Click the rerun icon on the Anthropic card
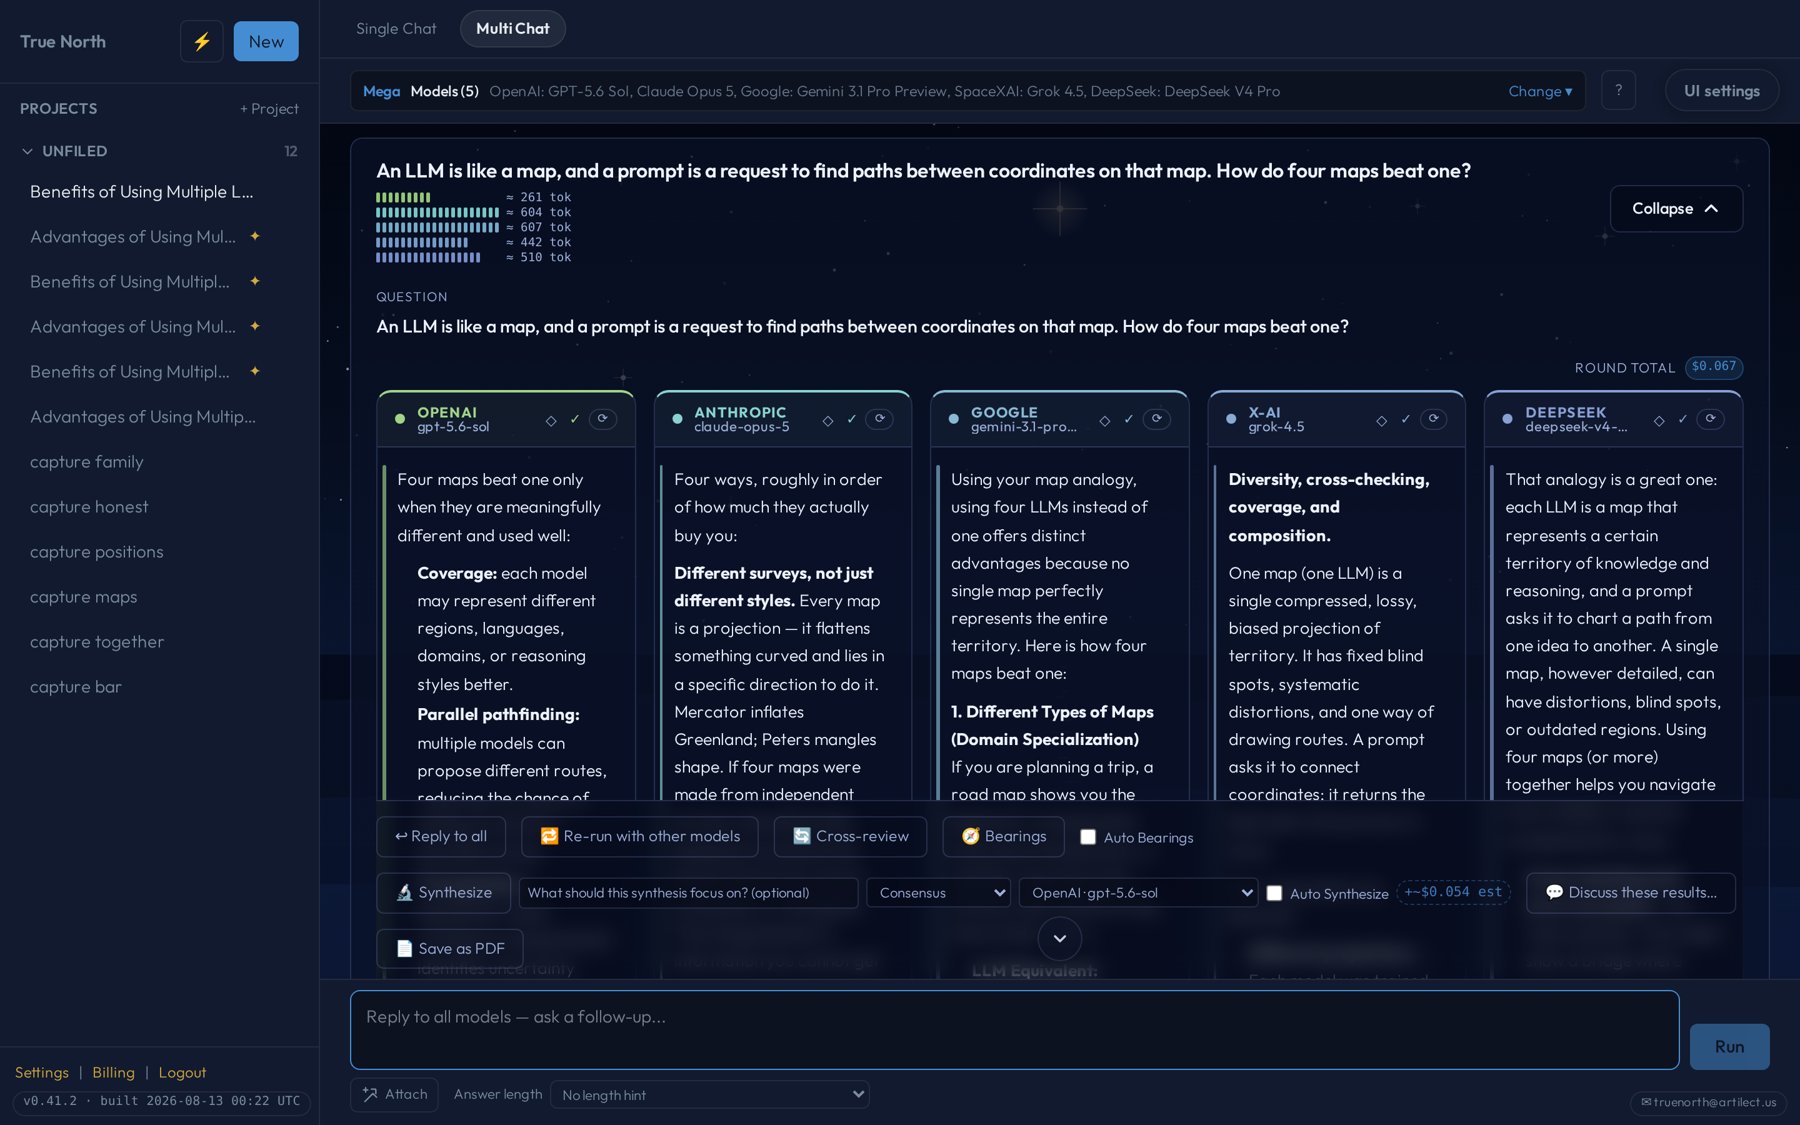 pos(879,419)
